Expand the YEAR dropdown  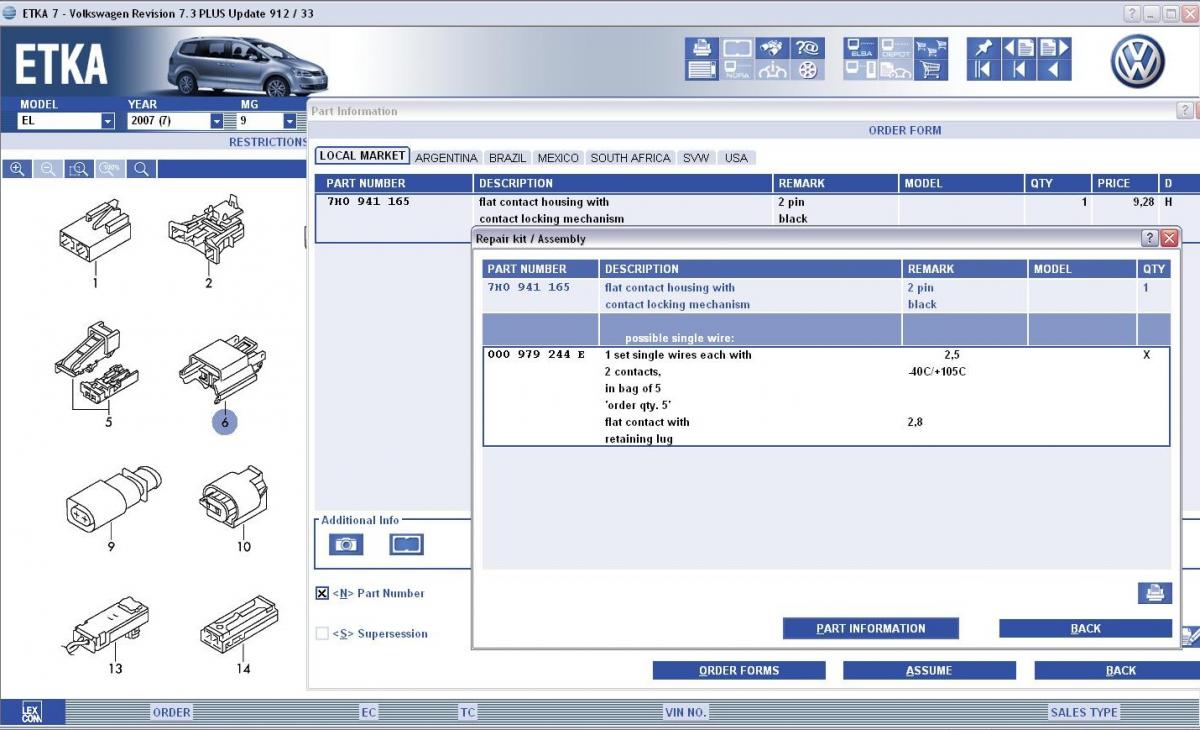(216, 121)
